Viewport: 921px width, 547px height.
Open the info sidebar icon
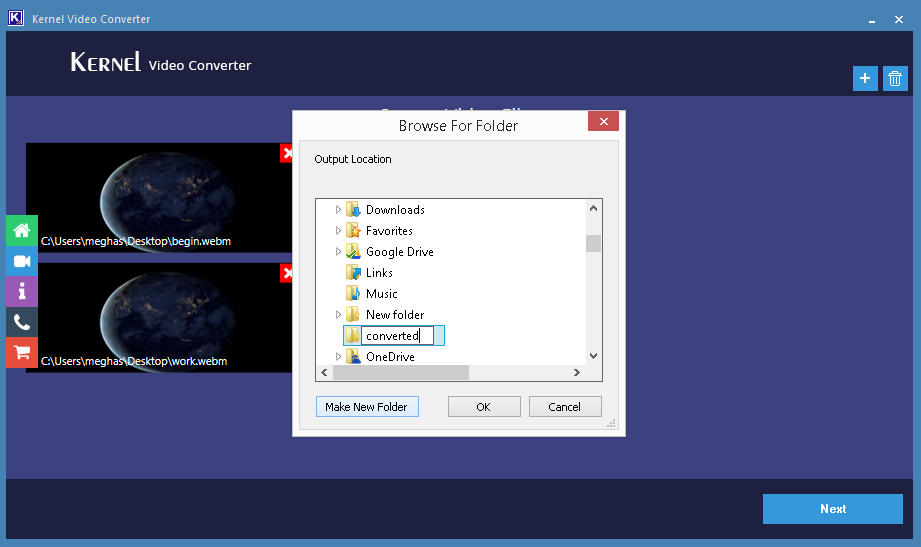pos(22,291)
